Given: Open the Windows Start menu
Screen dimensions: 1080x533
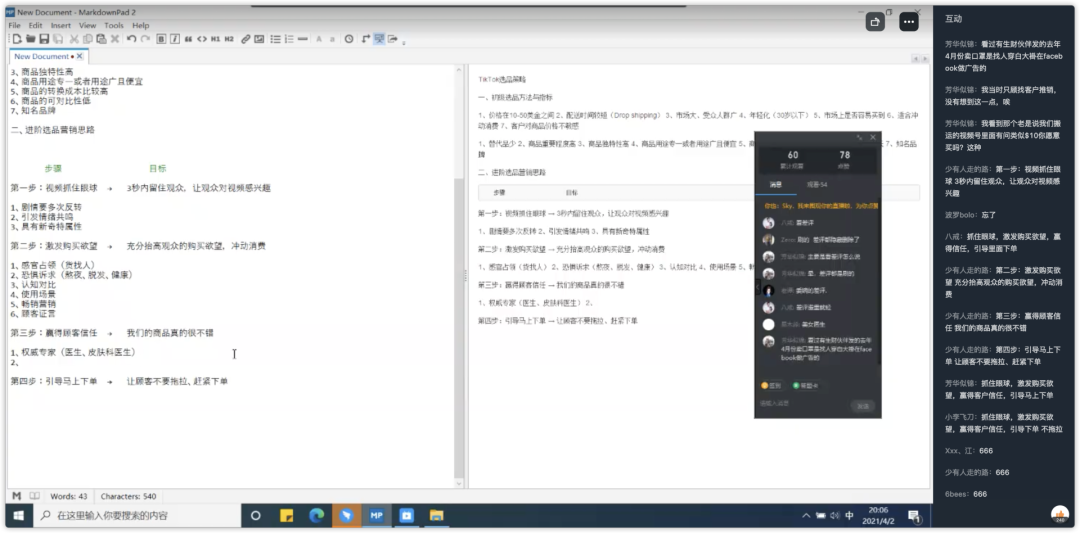Looking at the screenshot, I should 19,515.
